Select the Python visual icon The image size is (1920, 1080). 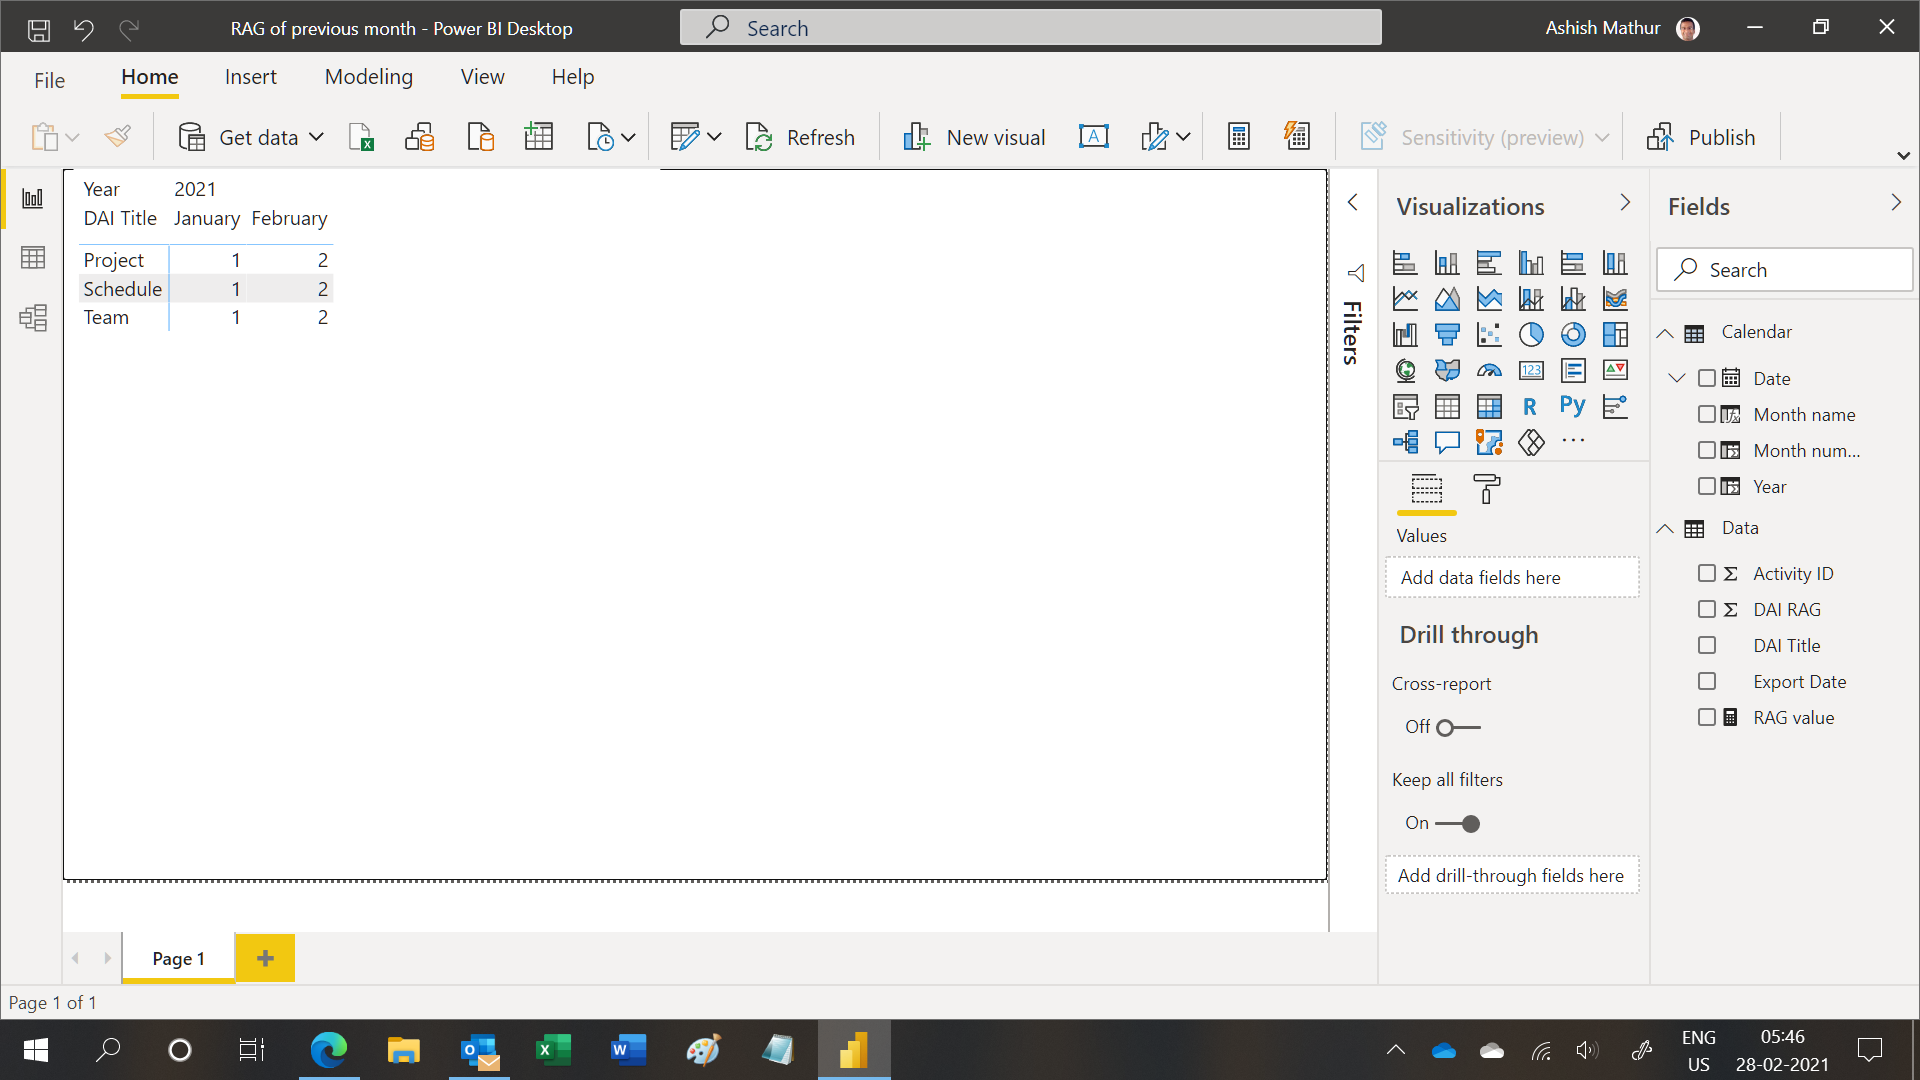pos(1573,407)
